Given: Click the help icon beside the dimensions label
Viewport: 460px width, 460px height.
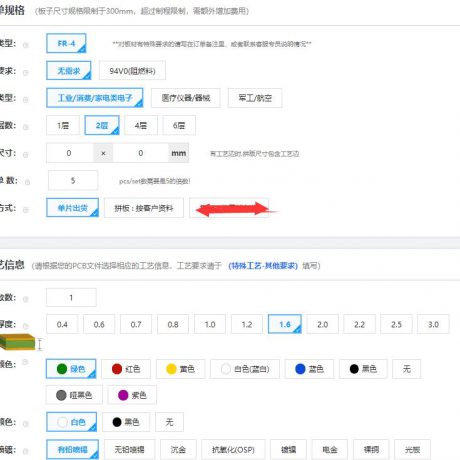Looking at the screenshot, I should 25,154.
